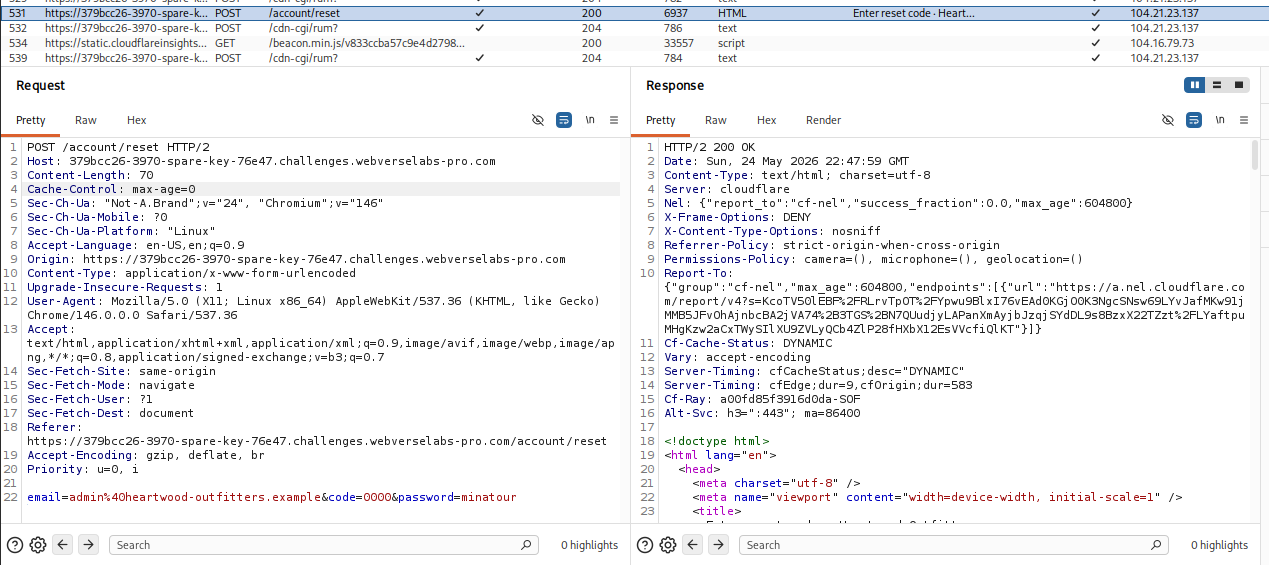
Task: Click the 'Request' panel heading
Action: coord(41,86)
